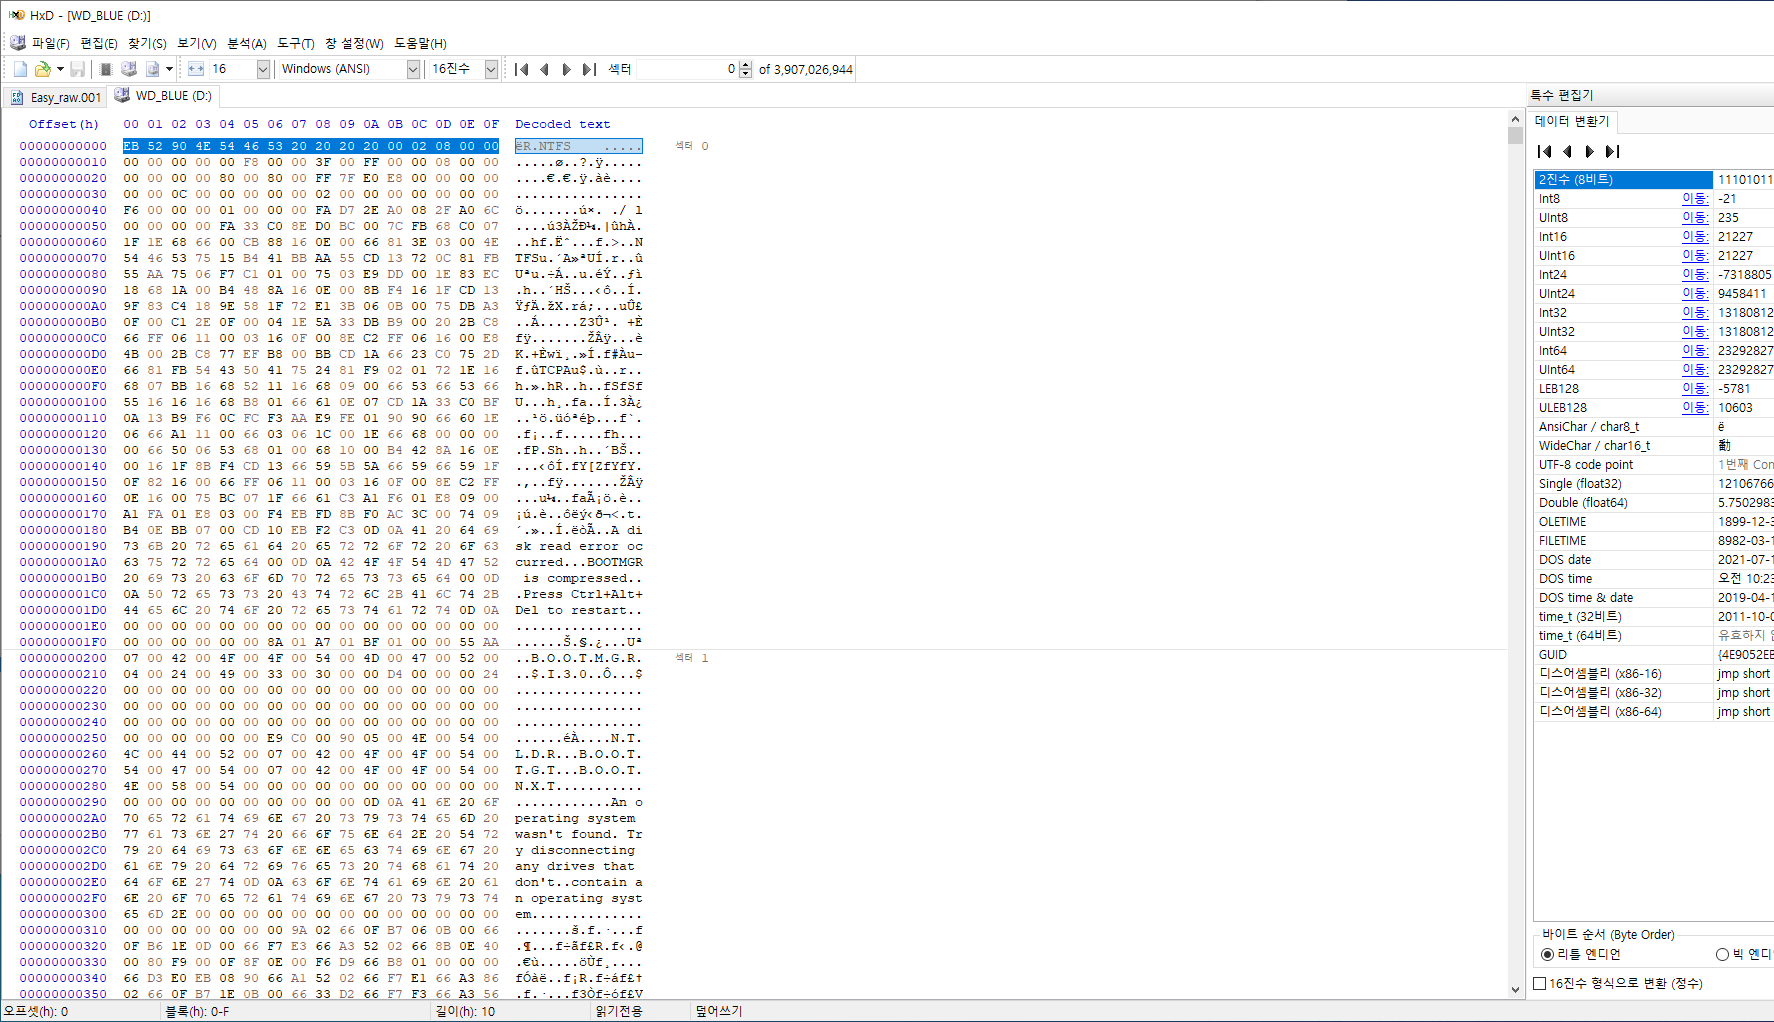This screenshot has width=1774, height=1022.
Task: Open the 분석(A) menu
Action: coord(246,43)
